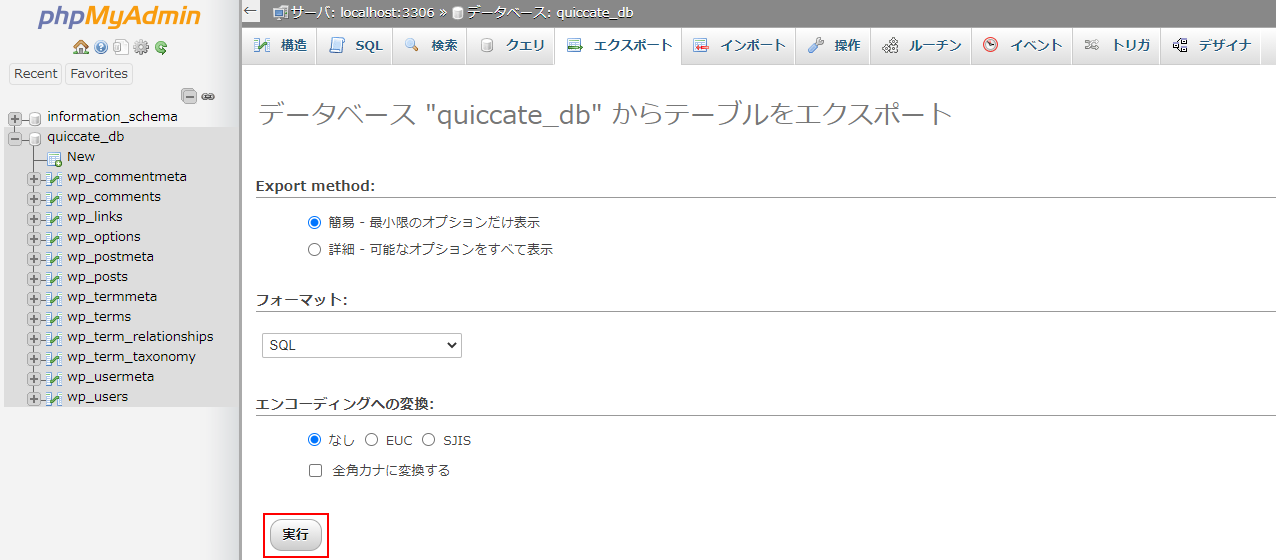Open the wp_options table name link
Viewport: 1276px width, 560px height.
point(104,237)
